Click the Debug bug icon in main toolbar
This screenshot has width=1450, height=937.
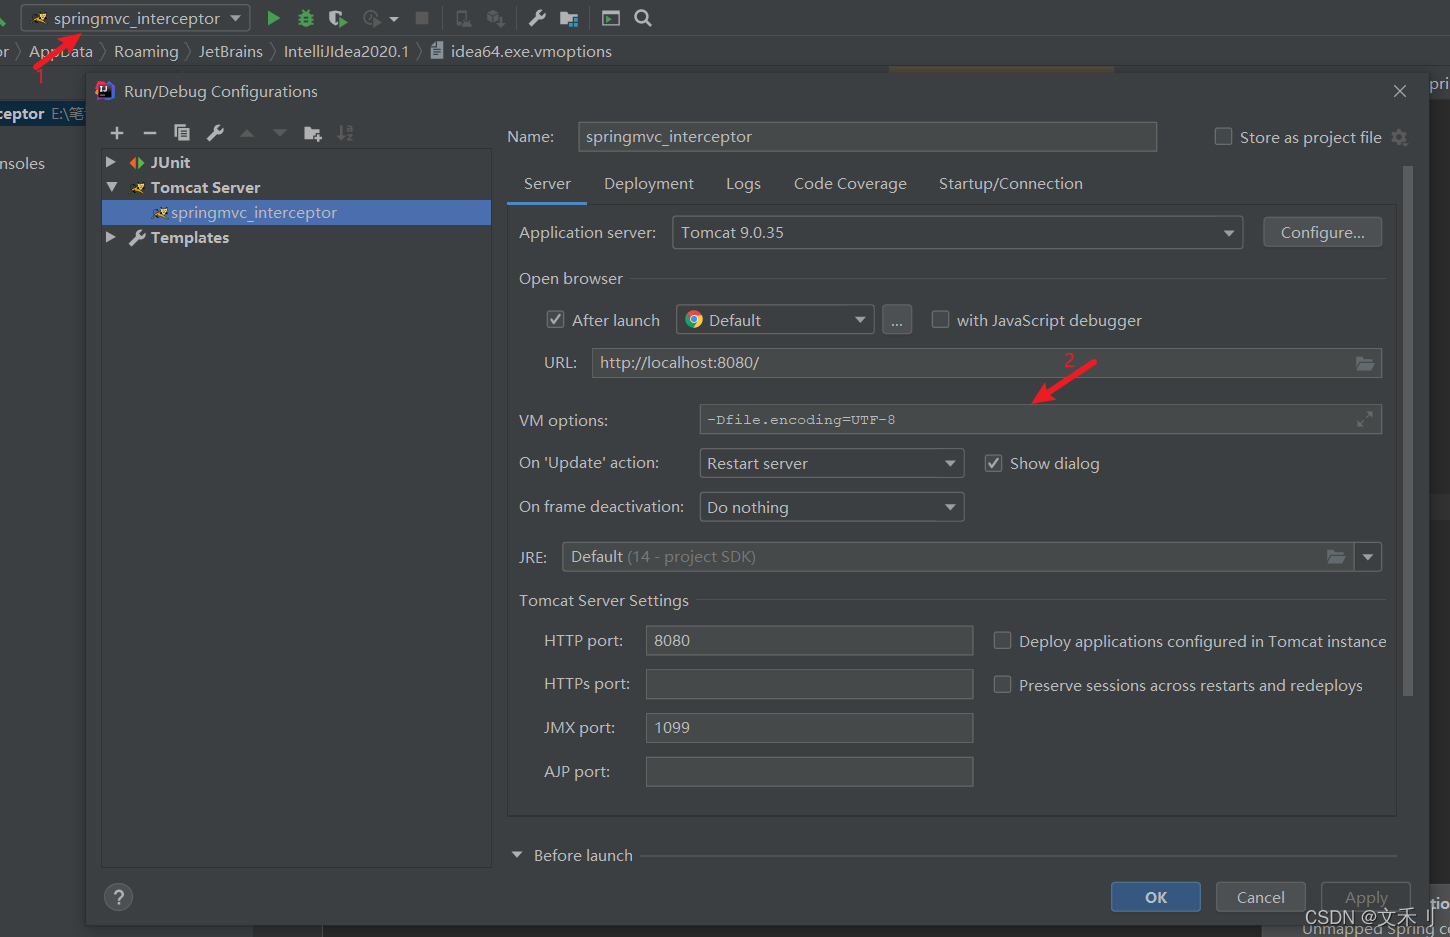[x=306, y=18]
